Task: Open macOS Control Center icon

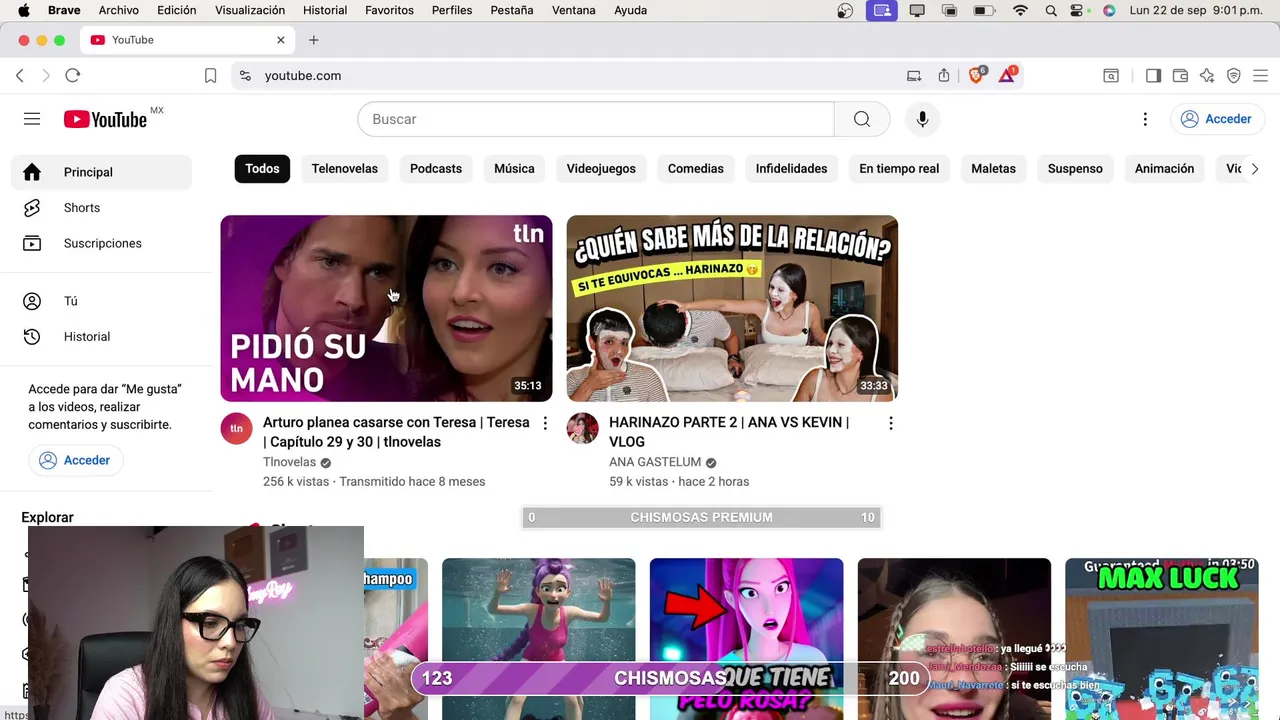Action: point(1078,10)
